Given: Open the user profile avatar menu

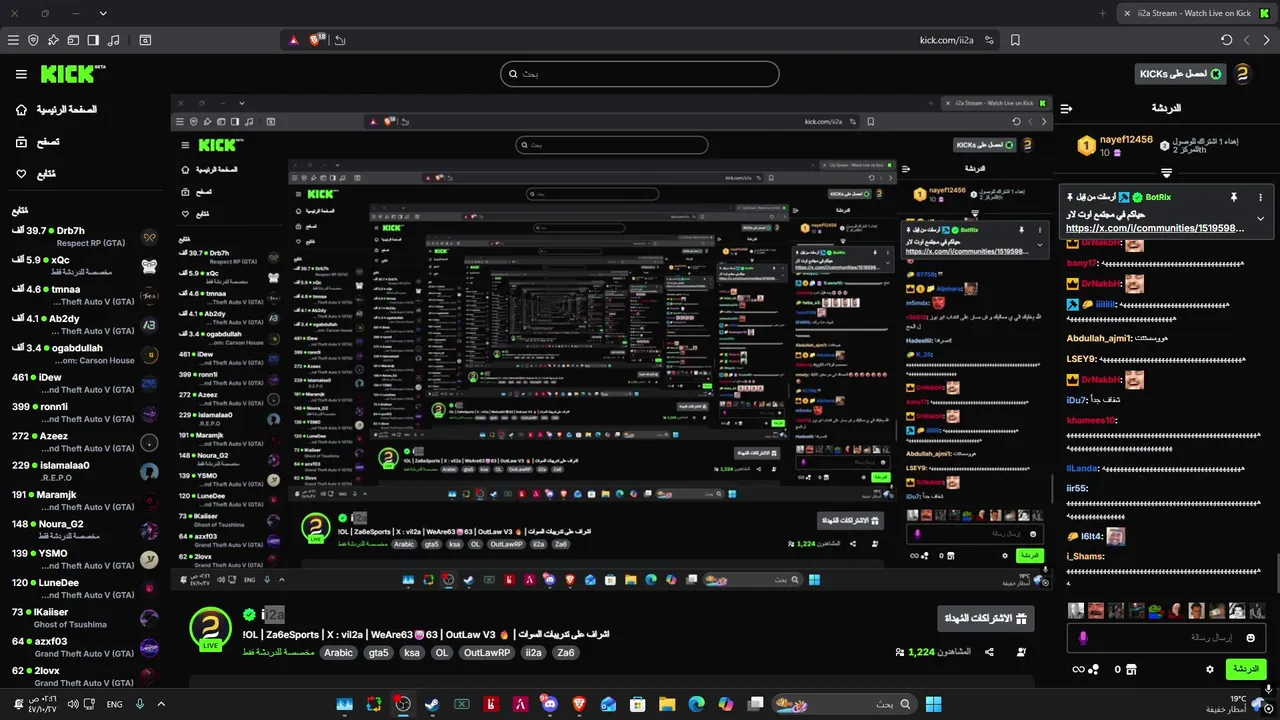Looking at the screenshot, I should (1242, 74).
